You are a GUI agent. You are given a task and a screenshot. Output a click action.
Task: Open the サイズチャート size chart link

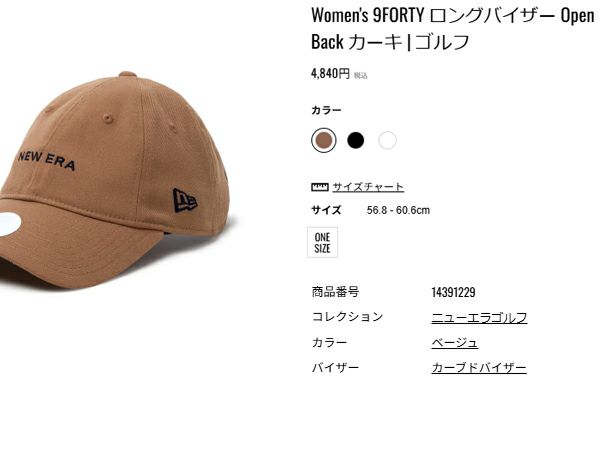click(x=368, y=187)
